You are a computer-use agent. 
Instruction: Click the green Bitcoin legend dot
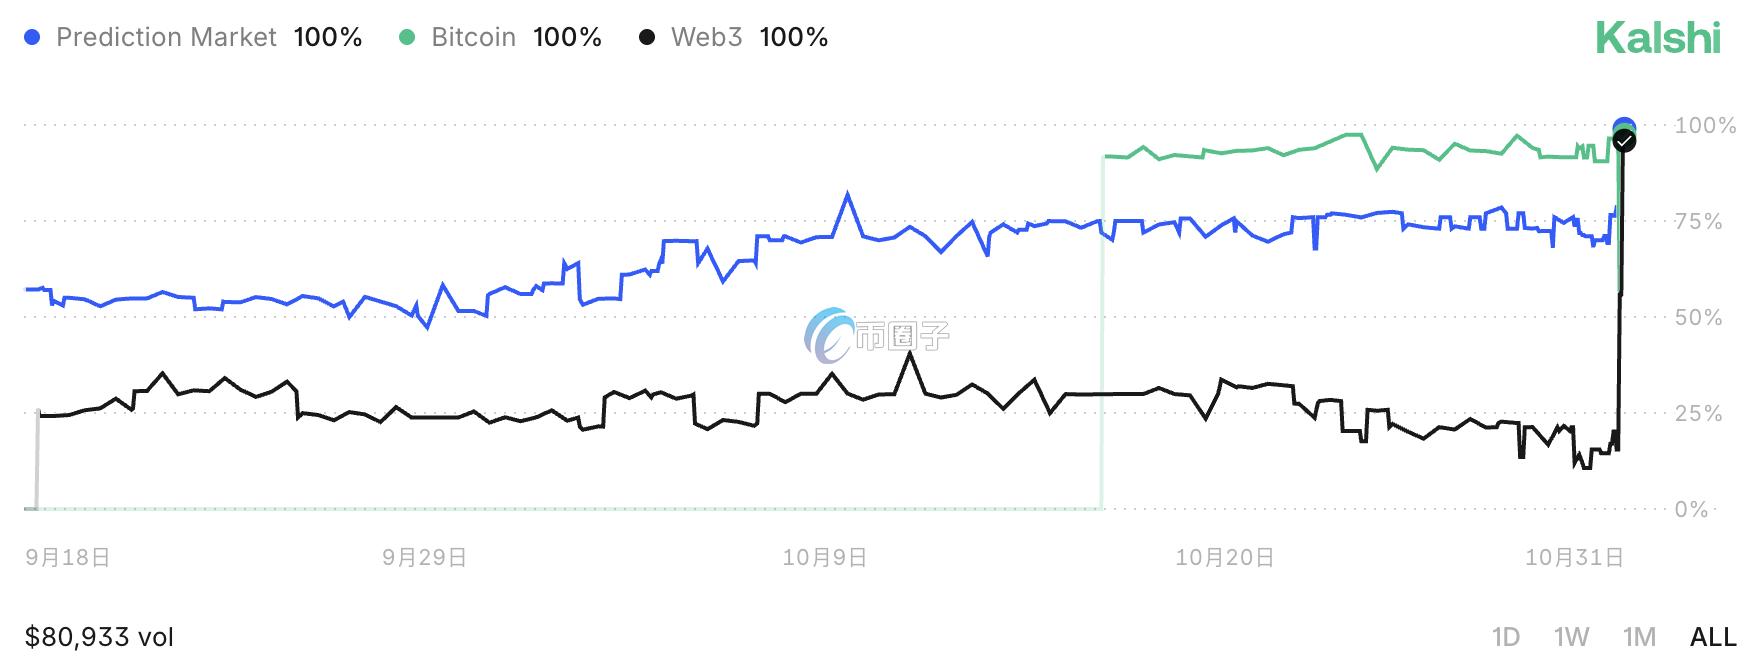tap(407, 38)
